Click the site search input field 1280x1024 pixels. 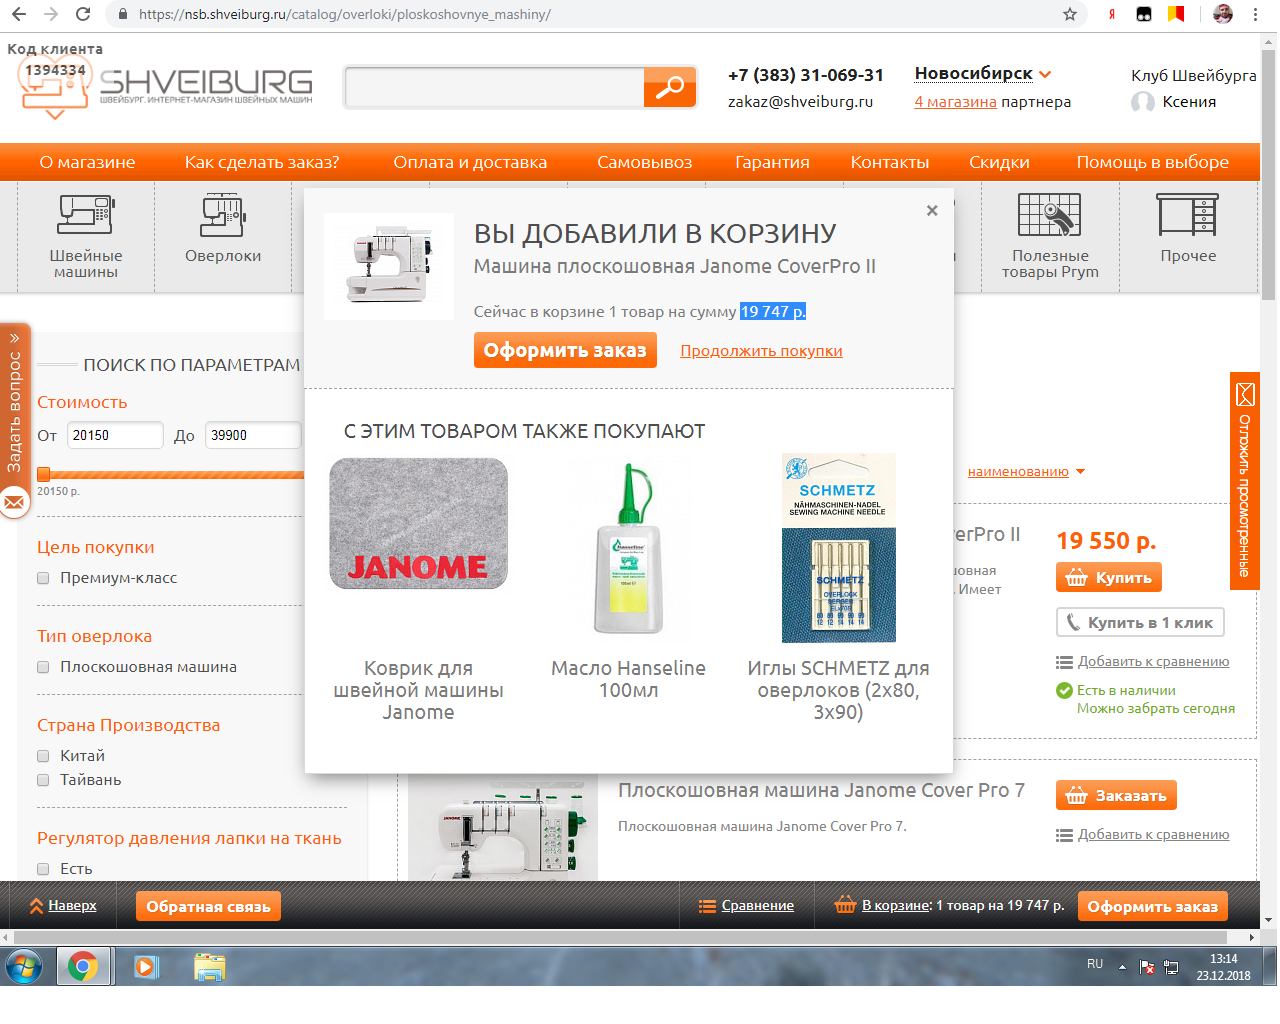pos(494,88)
